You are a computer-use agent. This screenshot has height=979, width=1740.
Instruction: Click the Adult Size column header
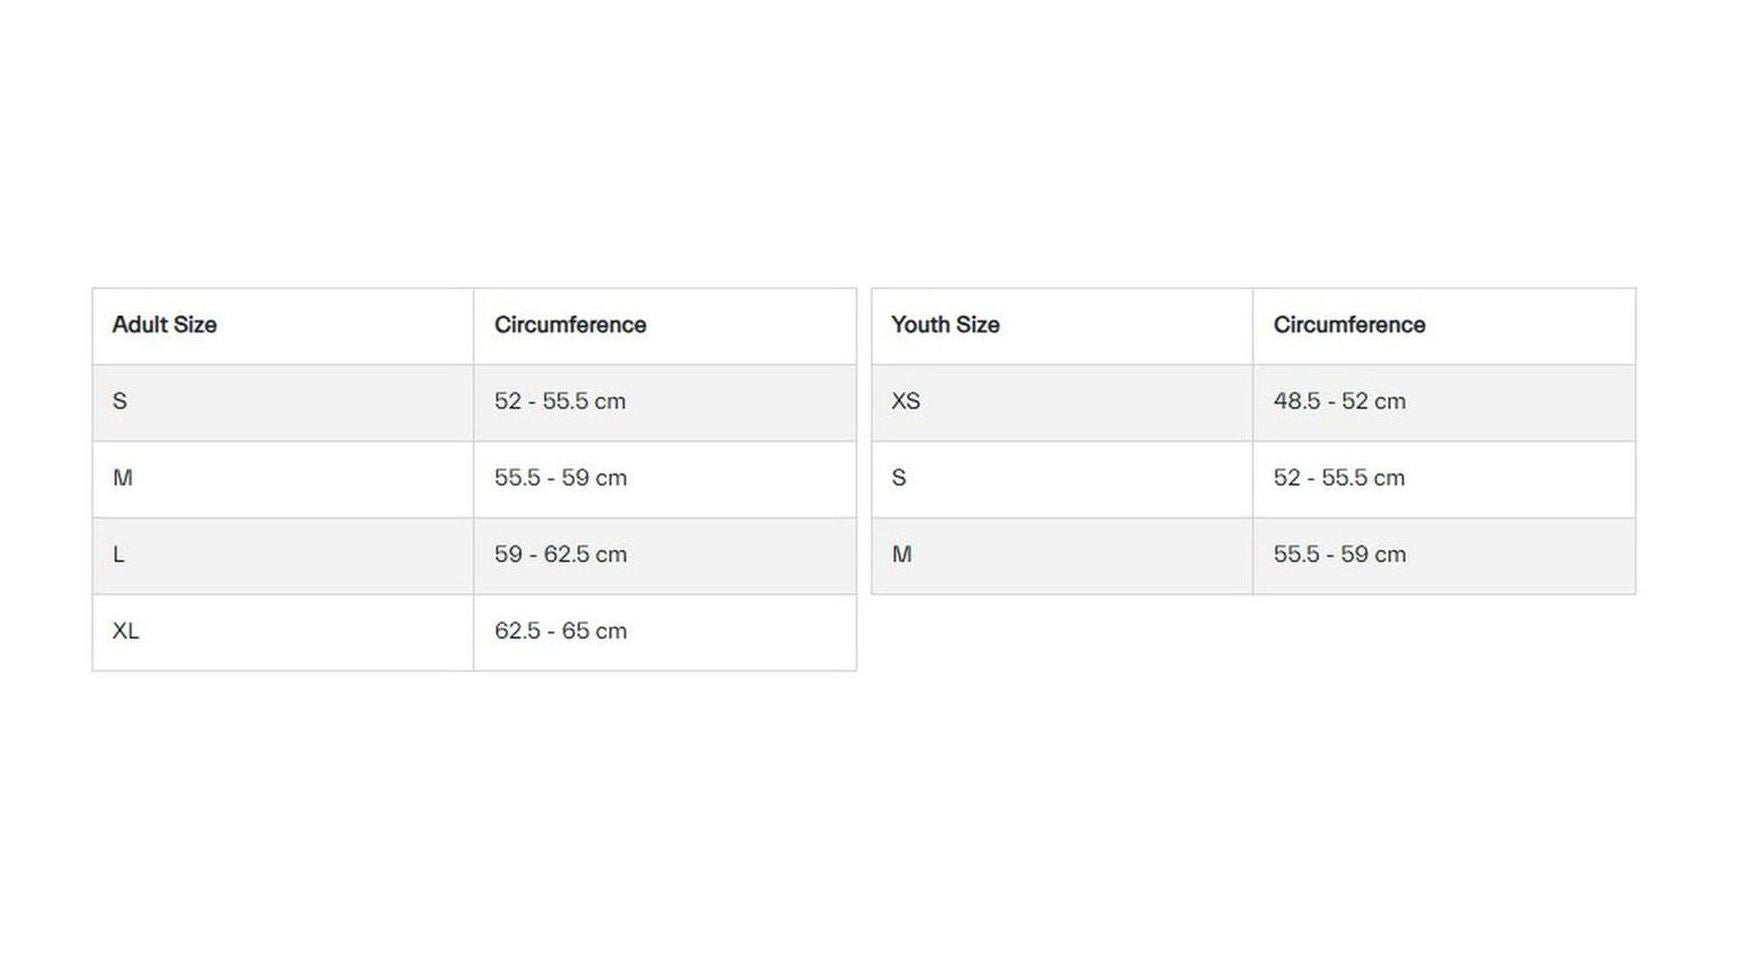pos(283,326)
